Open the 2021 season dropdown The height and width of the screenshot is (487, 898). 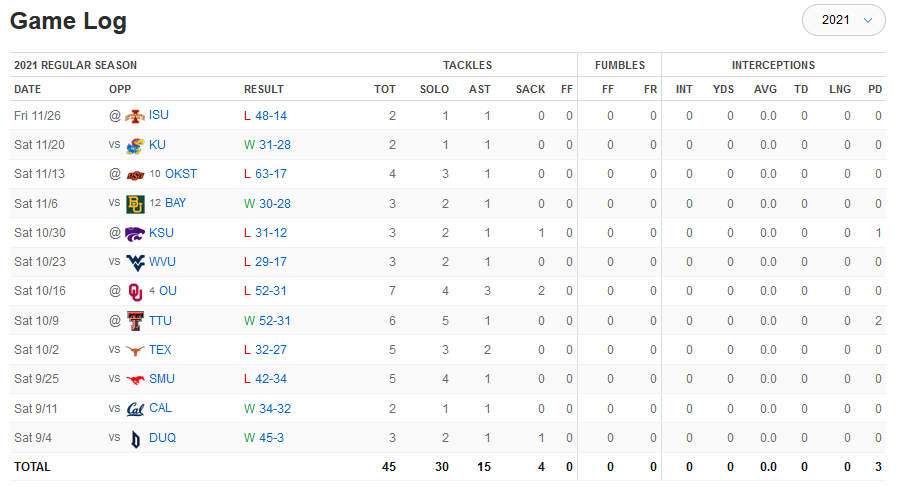[845, 20]
